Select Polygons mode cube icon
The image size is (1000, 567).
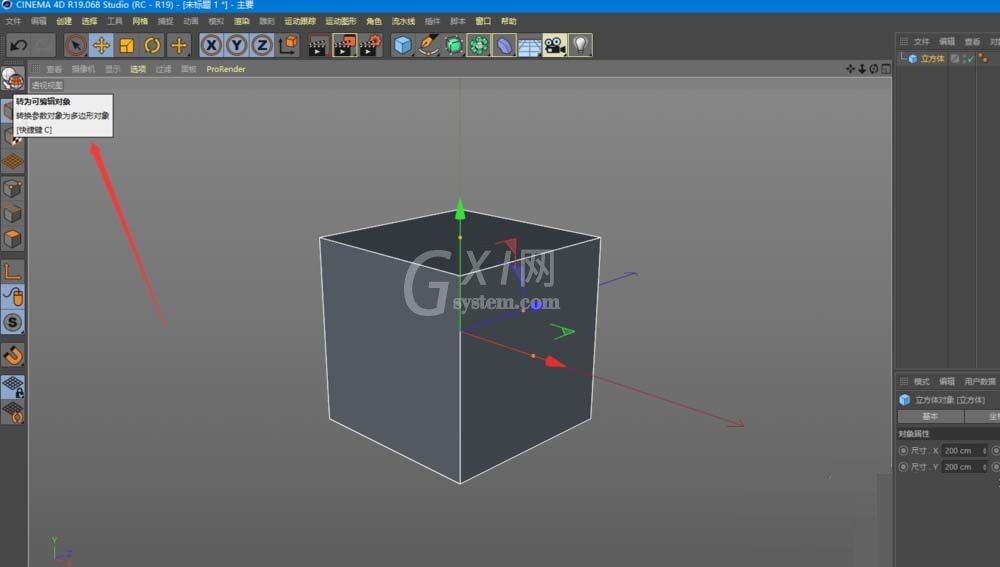(13, 239)
